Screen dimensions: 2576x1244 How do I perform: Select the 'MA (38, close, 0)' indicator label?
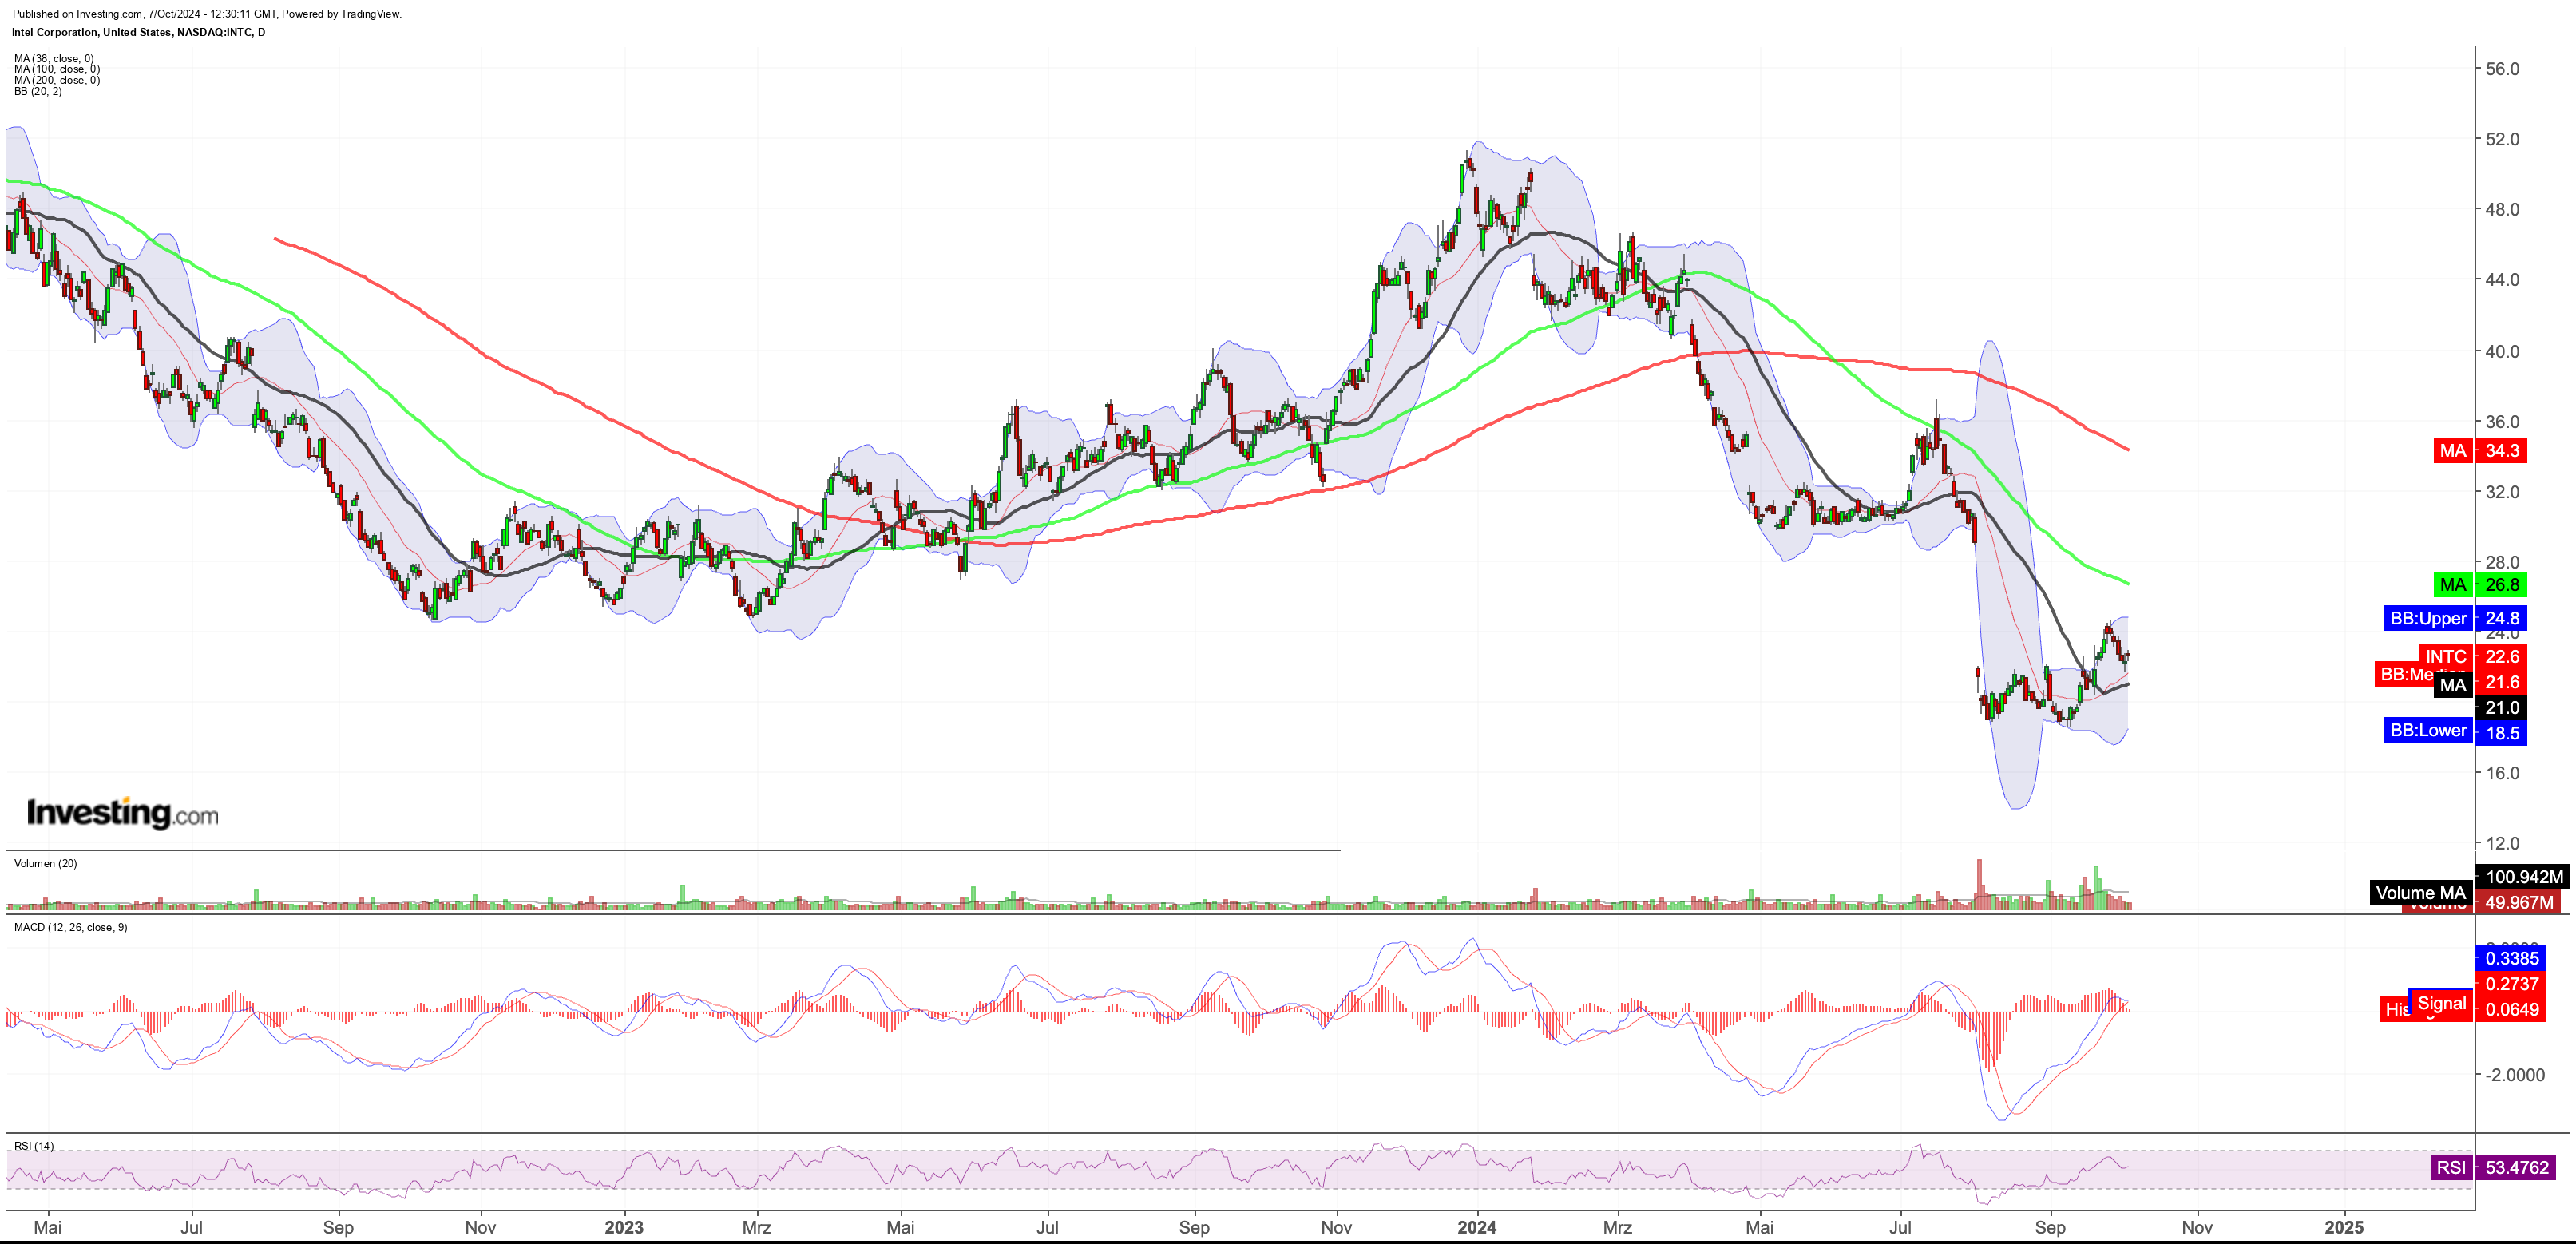[x=54, y=58]
